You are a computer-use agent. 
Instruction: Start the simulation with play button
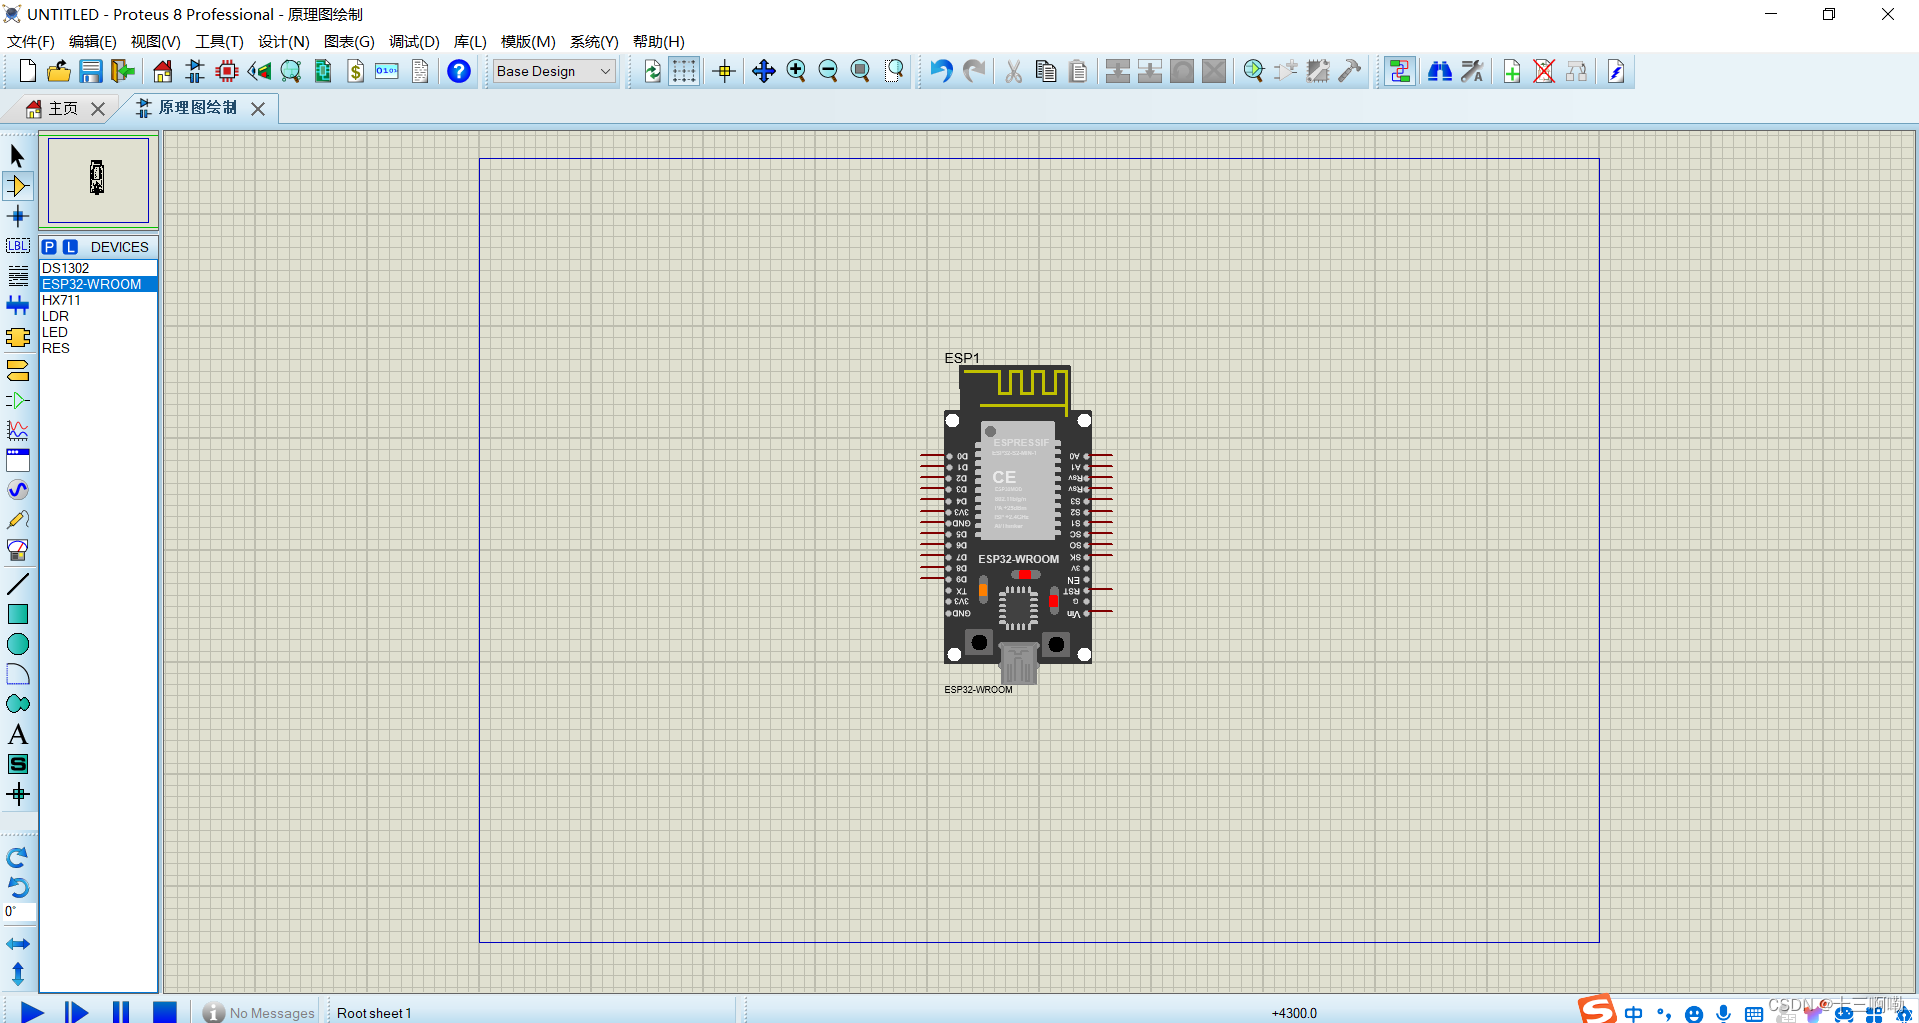[x=32, y=1012]
